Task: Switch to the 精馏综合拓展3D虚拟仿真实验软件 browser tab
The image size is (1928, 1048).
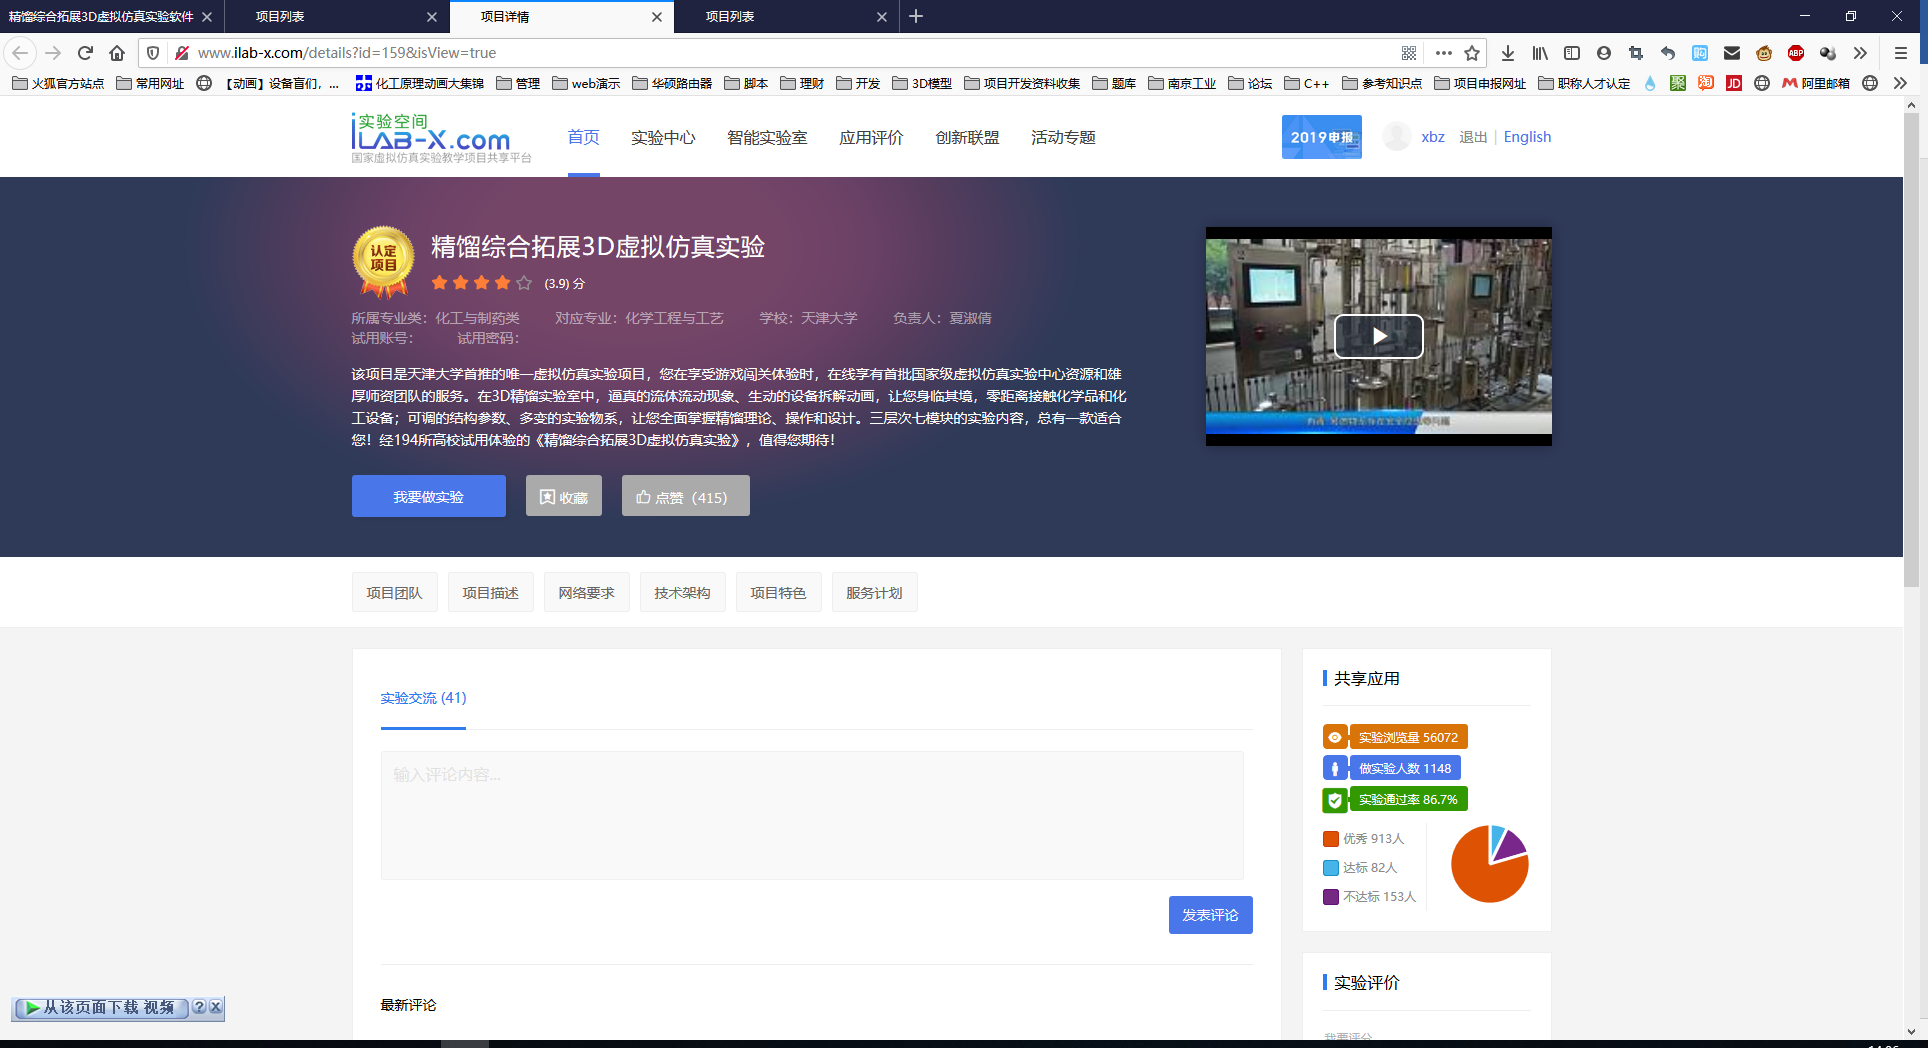Action: 101,16
